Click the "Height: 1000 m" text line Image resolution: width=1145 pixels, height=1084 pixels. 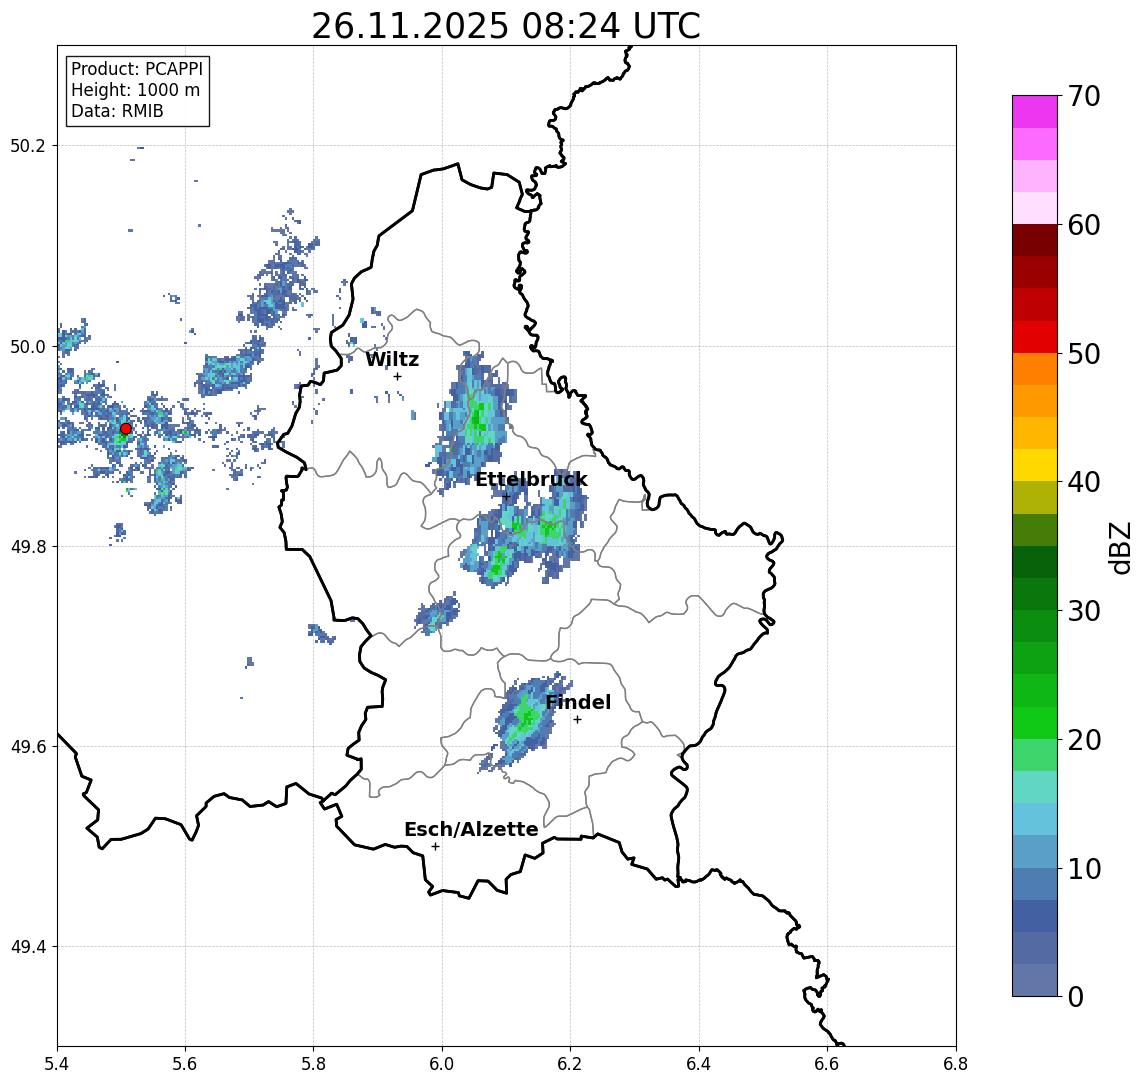click(135, 90)
